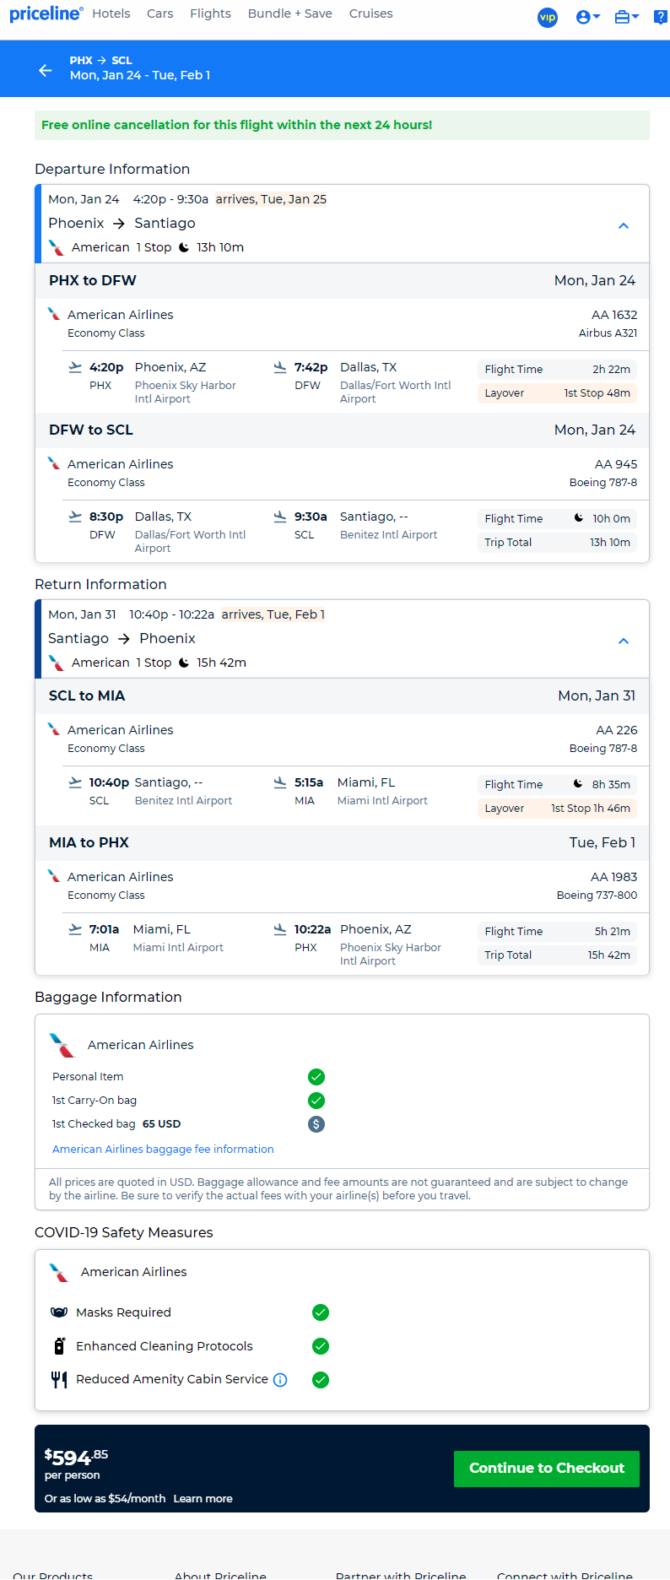
Task: Click the American Airlines logo in Baggage Information
Action: click(x=62, y=1045)
